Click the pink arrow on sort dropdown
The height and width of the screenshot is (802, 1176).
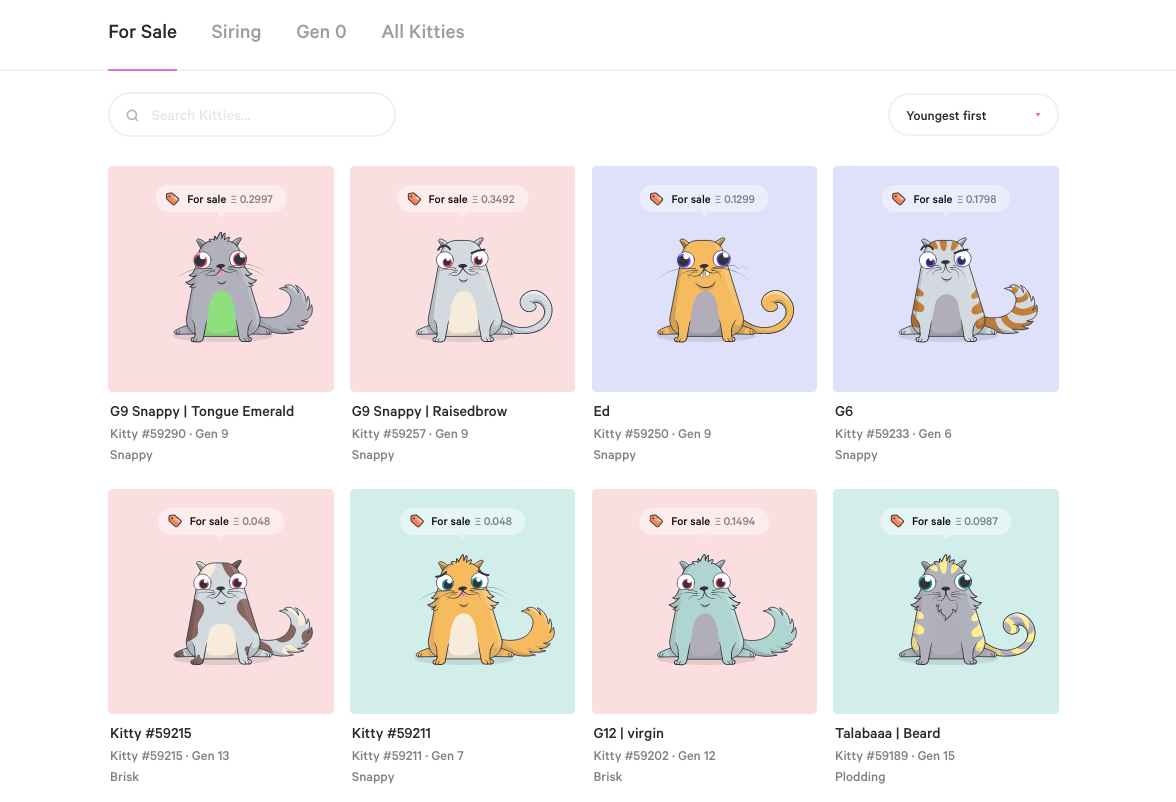(x=1038, y=115)
